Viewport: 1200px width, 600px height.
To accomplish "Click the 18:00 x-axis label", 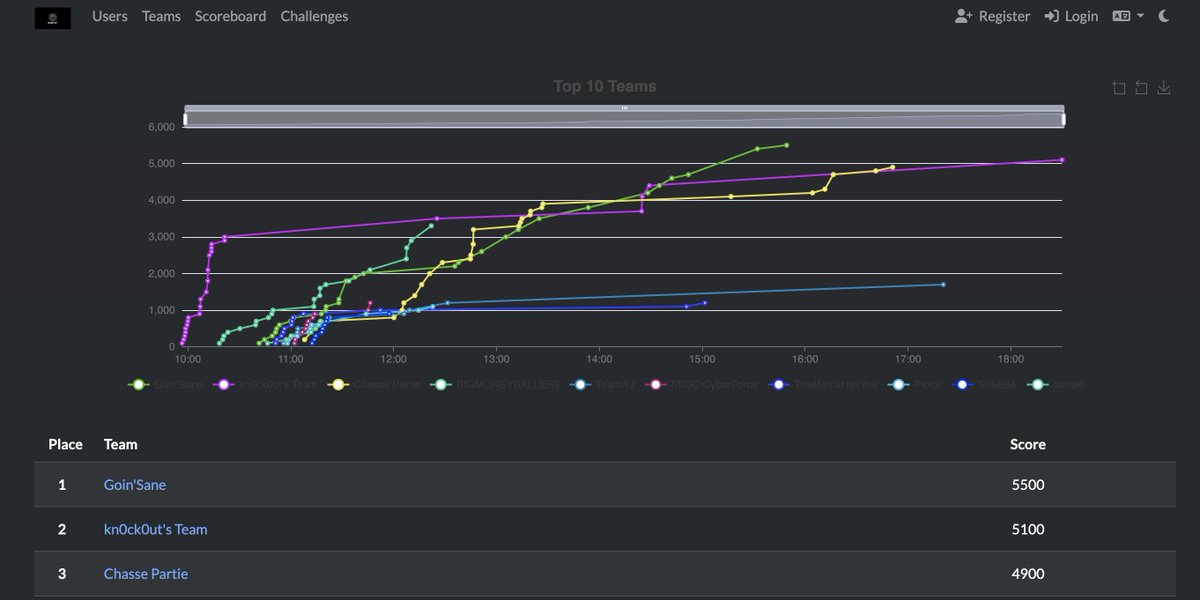I will (x=1011, y=358).
